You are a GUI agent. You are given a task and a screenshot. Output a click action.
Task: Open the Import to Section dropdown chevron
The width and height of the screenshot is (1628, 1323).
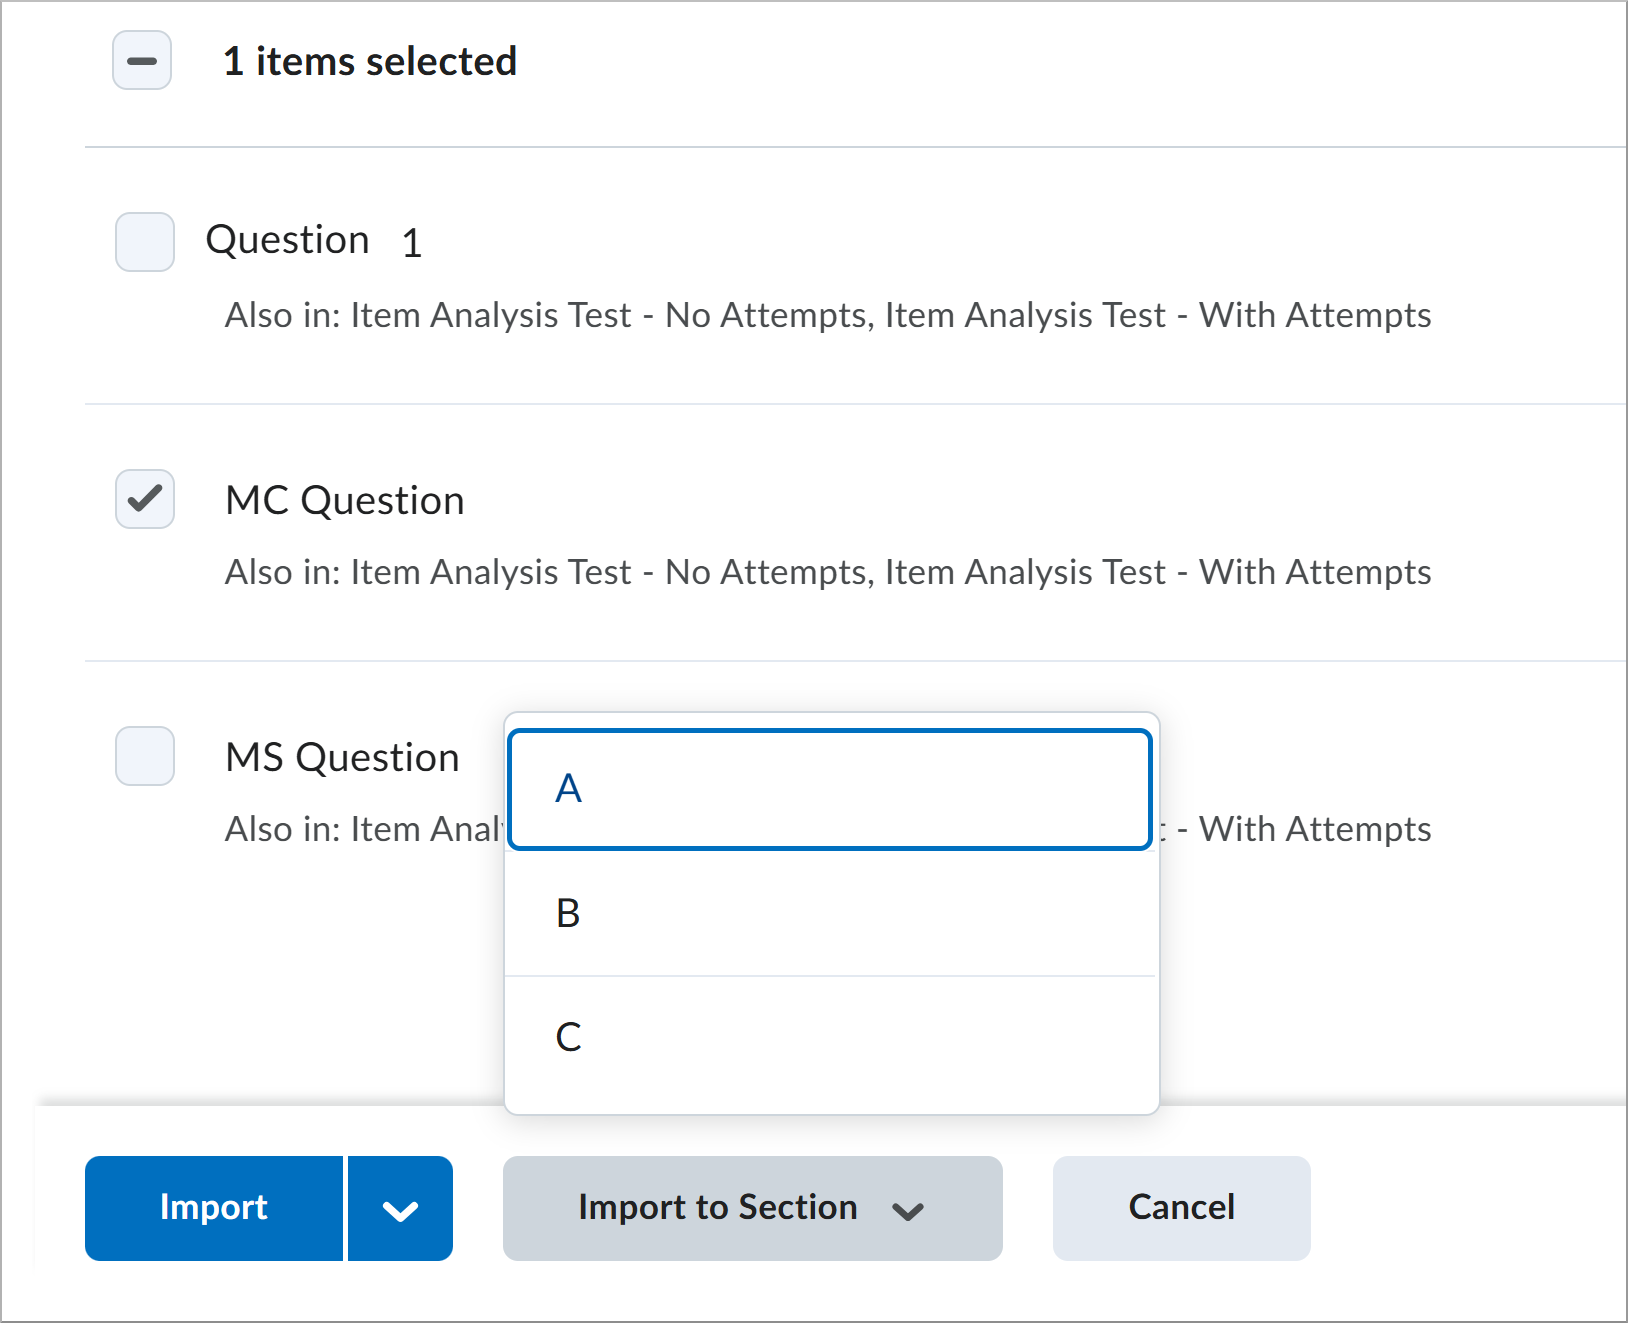click(908, 1210)
